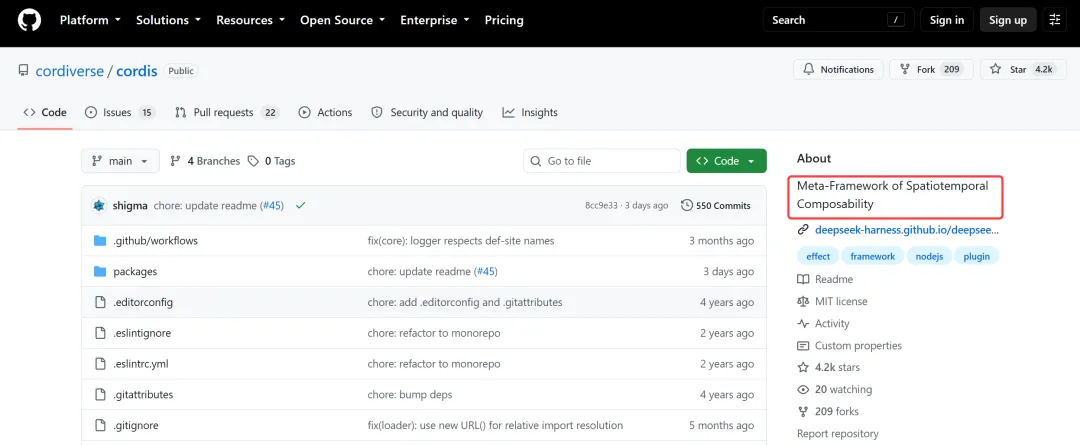Open the packages folder
Image resolution: width=1080 pixels, height=446 pixels.
point(135,271)
